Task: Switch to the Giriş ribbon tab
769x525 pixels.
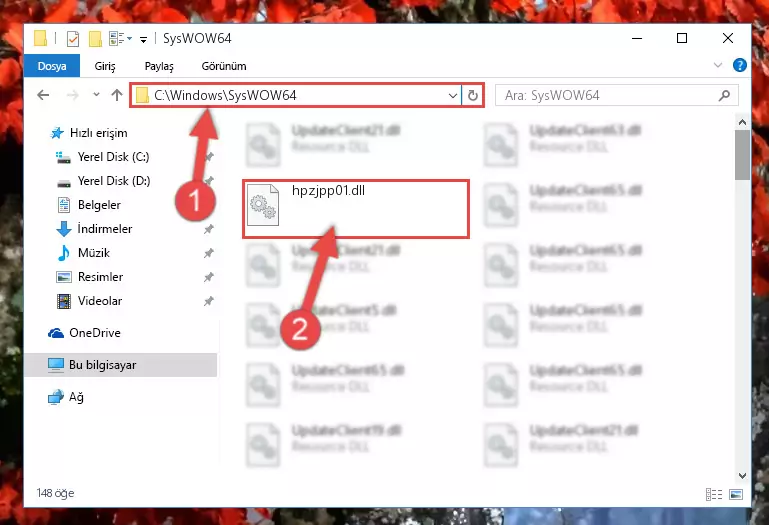Action: coord(105,66)
